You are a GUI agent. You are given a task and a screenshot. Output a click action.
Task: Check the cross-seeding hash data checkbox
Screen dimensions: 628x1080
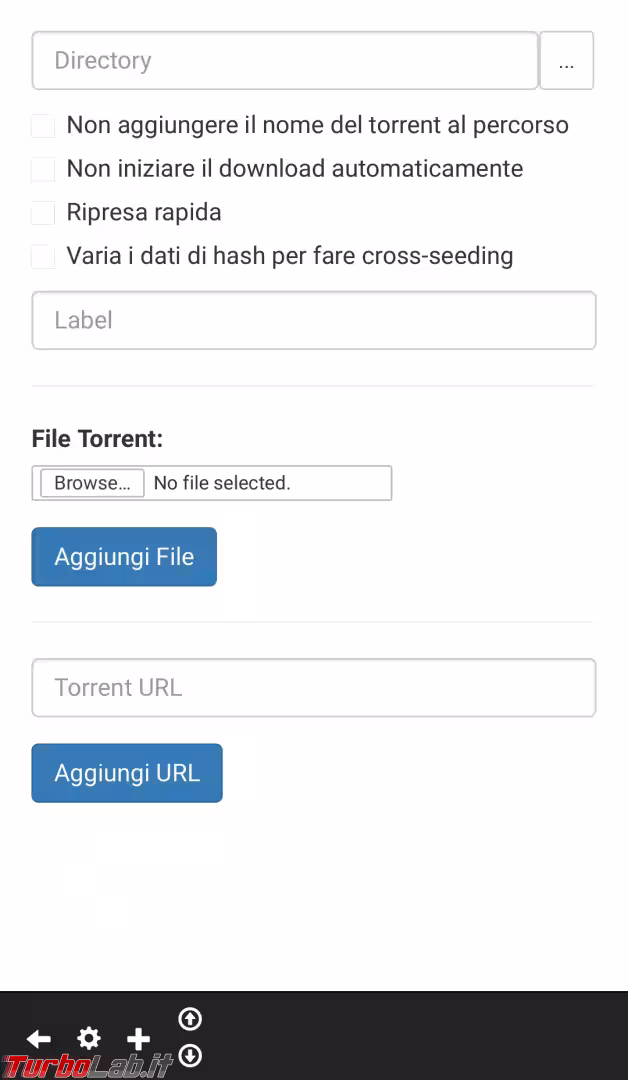coord(43,257)
